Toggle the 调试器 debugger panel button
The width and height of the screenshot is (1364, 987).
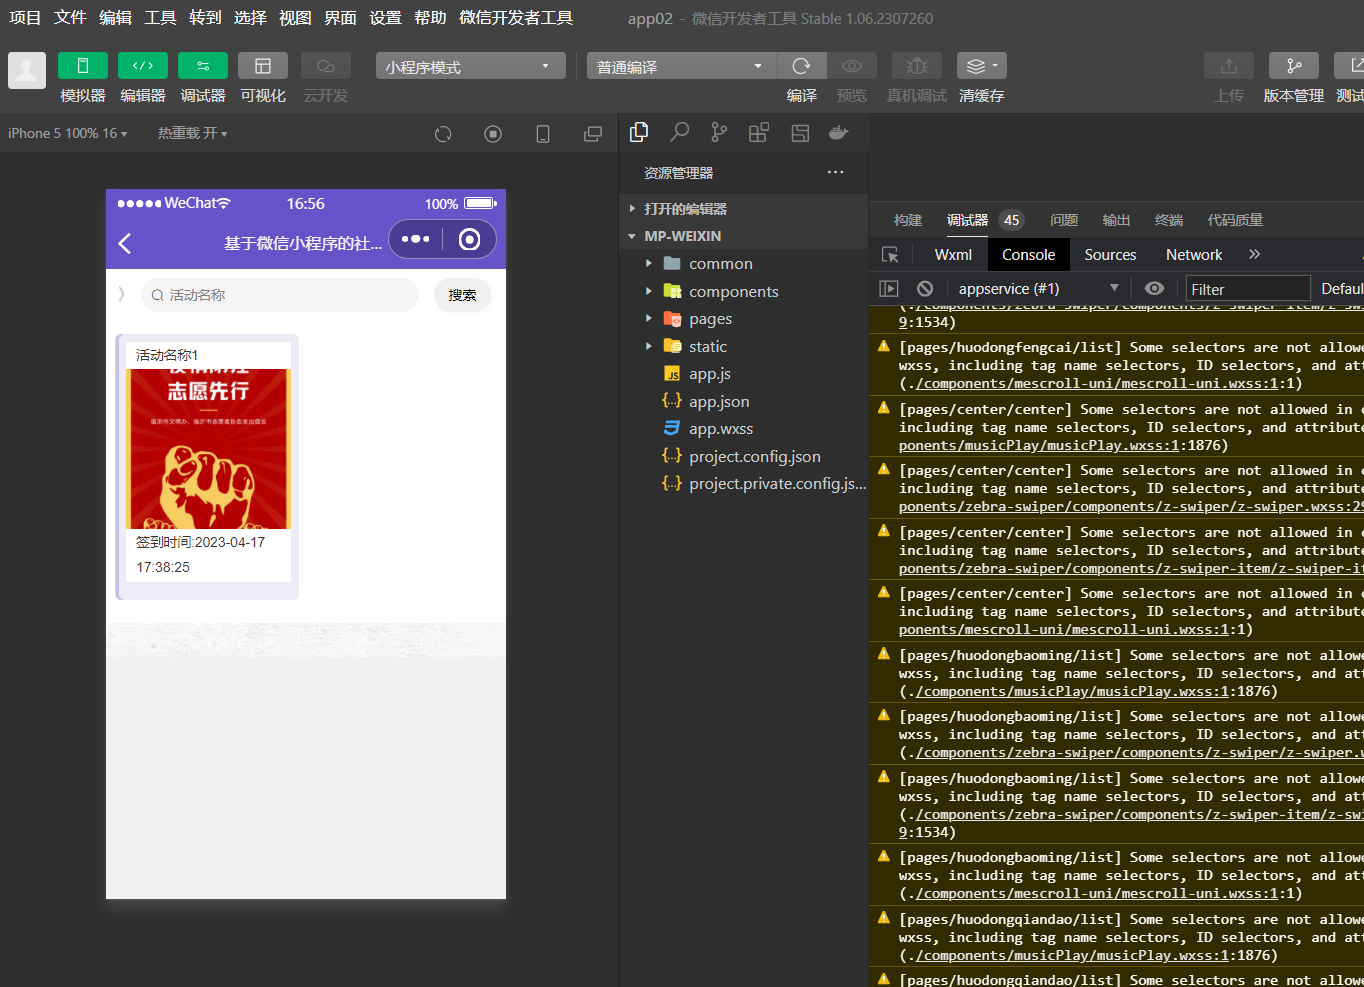(203, 66)
